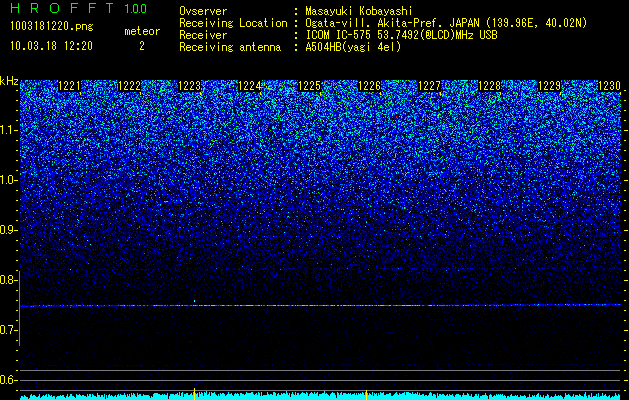Click the 1222 time marker
Image resolution: width=629 pixels, height=400 pixels.
point(130,86)
